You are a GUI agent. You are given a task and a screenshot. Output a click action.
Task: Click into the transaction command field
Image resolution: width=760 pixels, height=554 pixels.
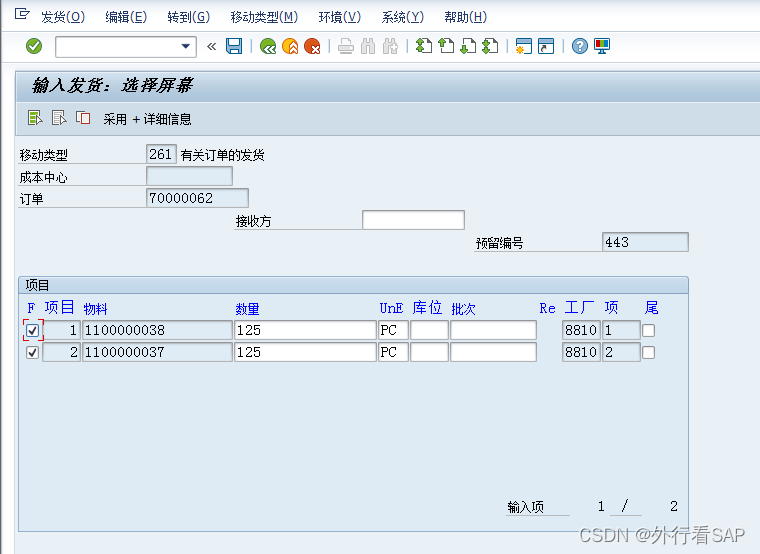point(118,47)
